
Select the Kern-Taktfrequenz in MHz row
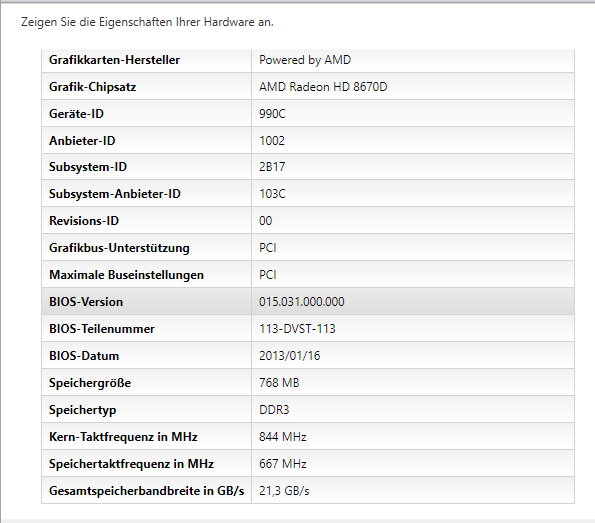click(x=308, y=436)
